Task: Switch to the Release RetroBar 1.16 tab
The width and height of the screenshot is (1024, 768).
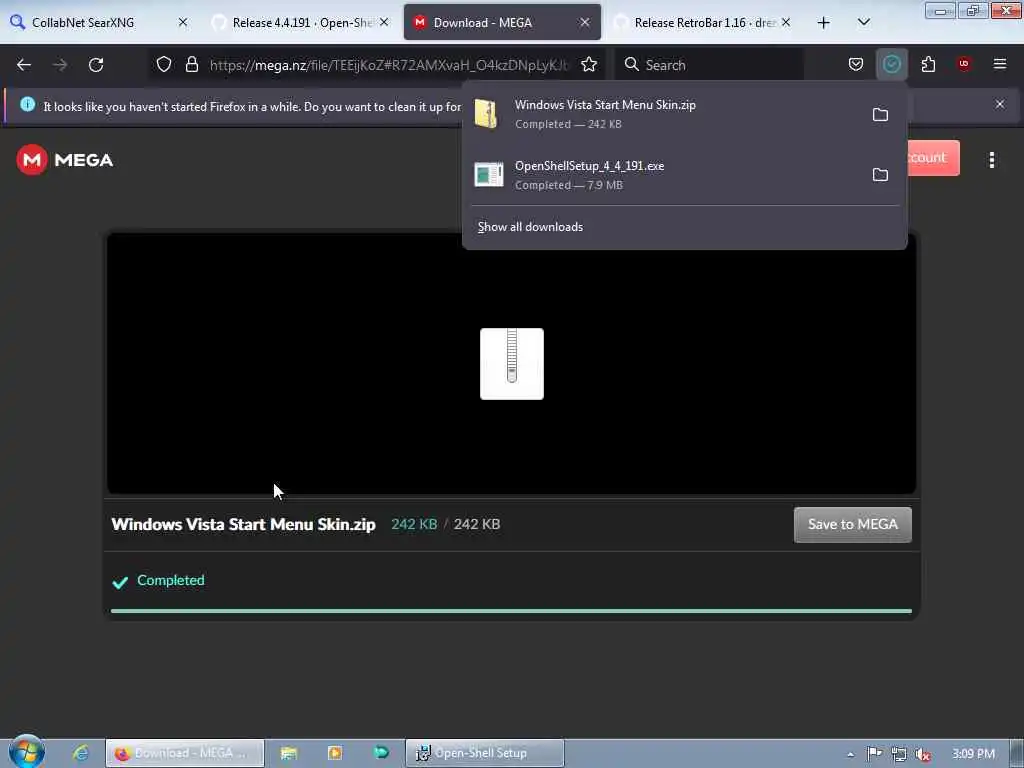Action: coord(702,23)
